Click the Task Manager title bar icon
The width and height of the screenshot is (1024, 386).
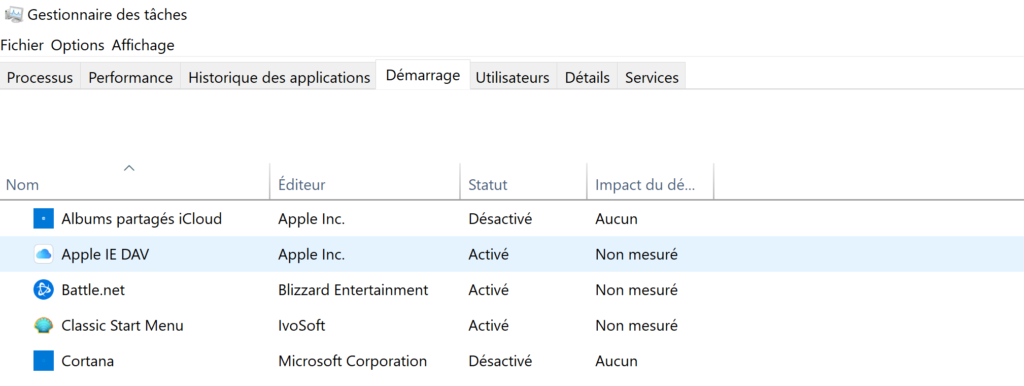[x=14, y=14]
